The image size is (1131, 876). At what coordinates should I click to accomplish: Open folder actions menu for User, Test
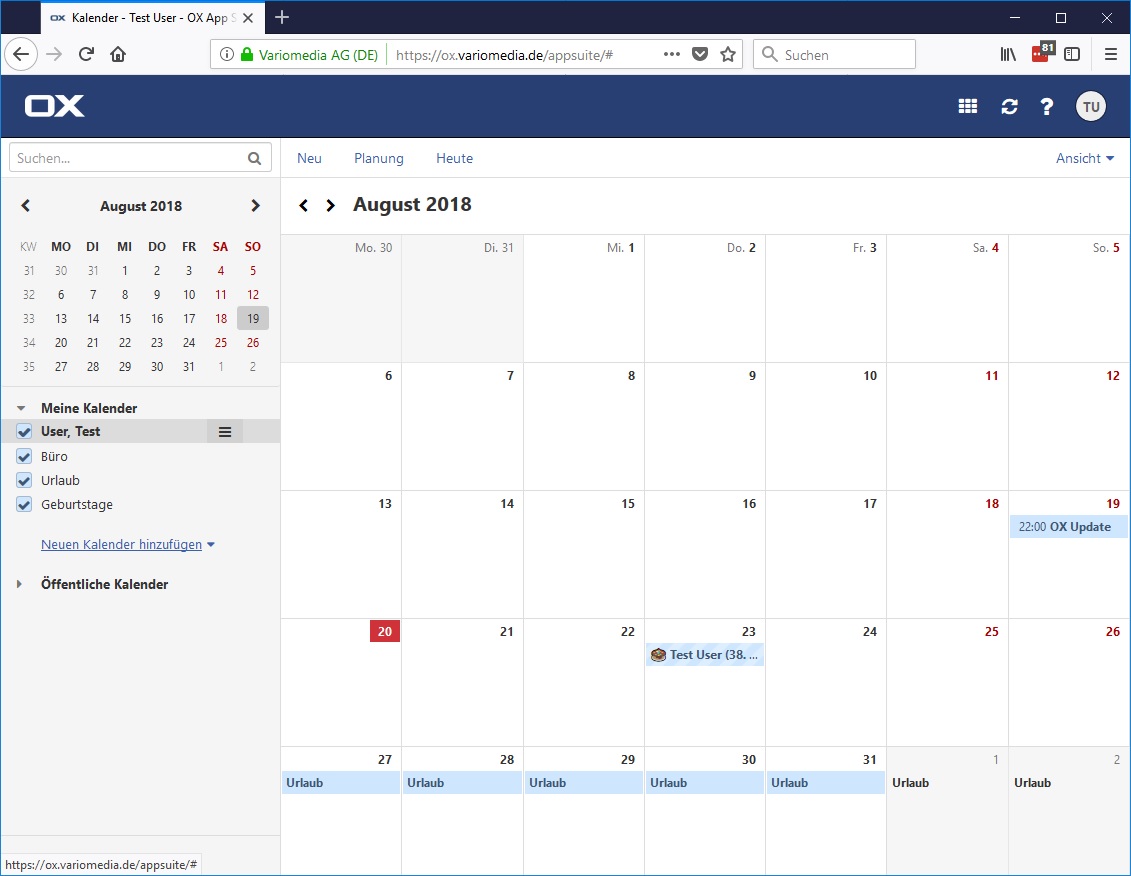coord(225,432)
